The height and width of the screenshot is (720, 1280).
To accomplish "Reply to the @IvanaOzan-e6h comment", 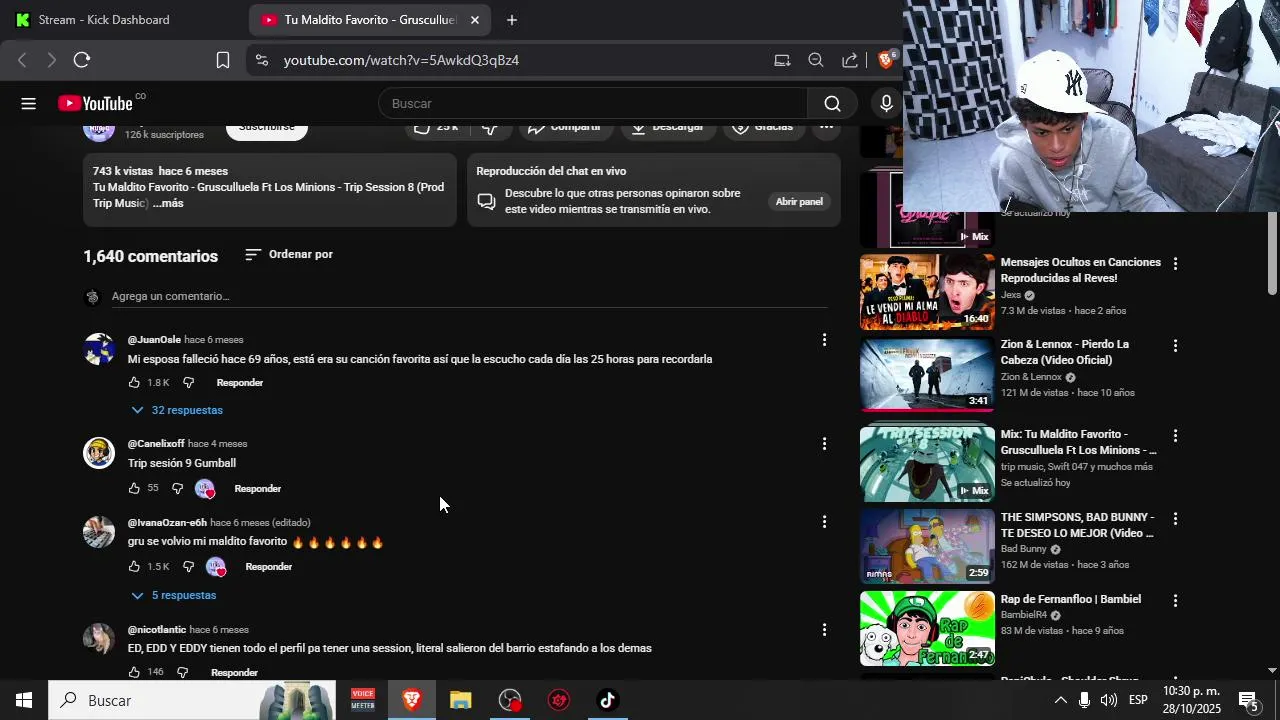I will (269, 566).
